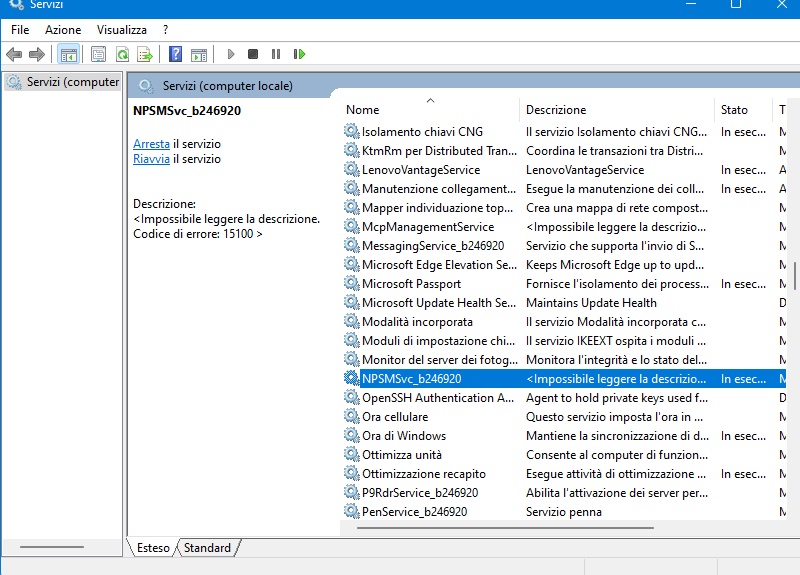Toggle the console tree pane icon

pyautogui.click(x=68, y=54)
